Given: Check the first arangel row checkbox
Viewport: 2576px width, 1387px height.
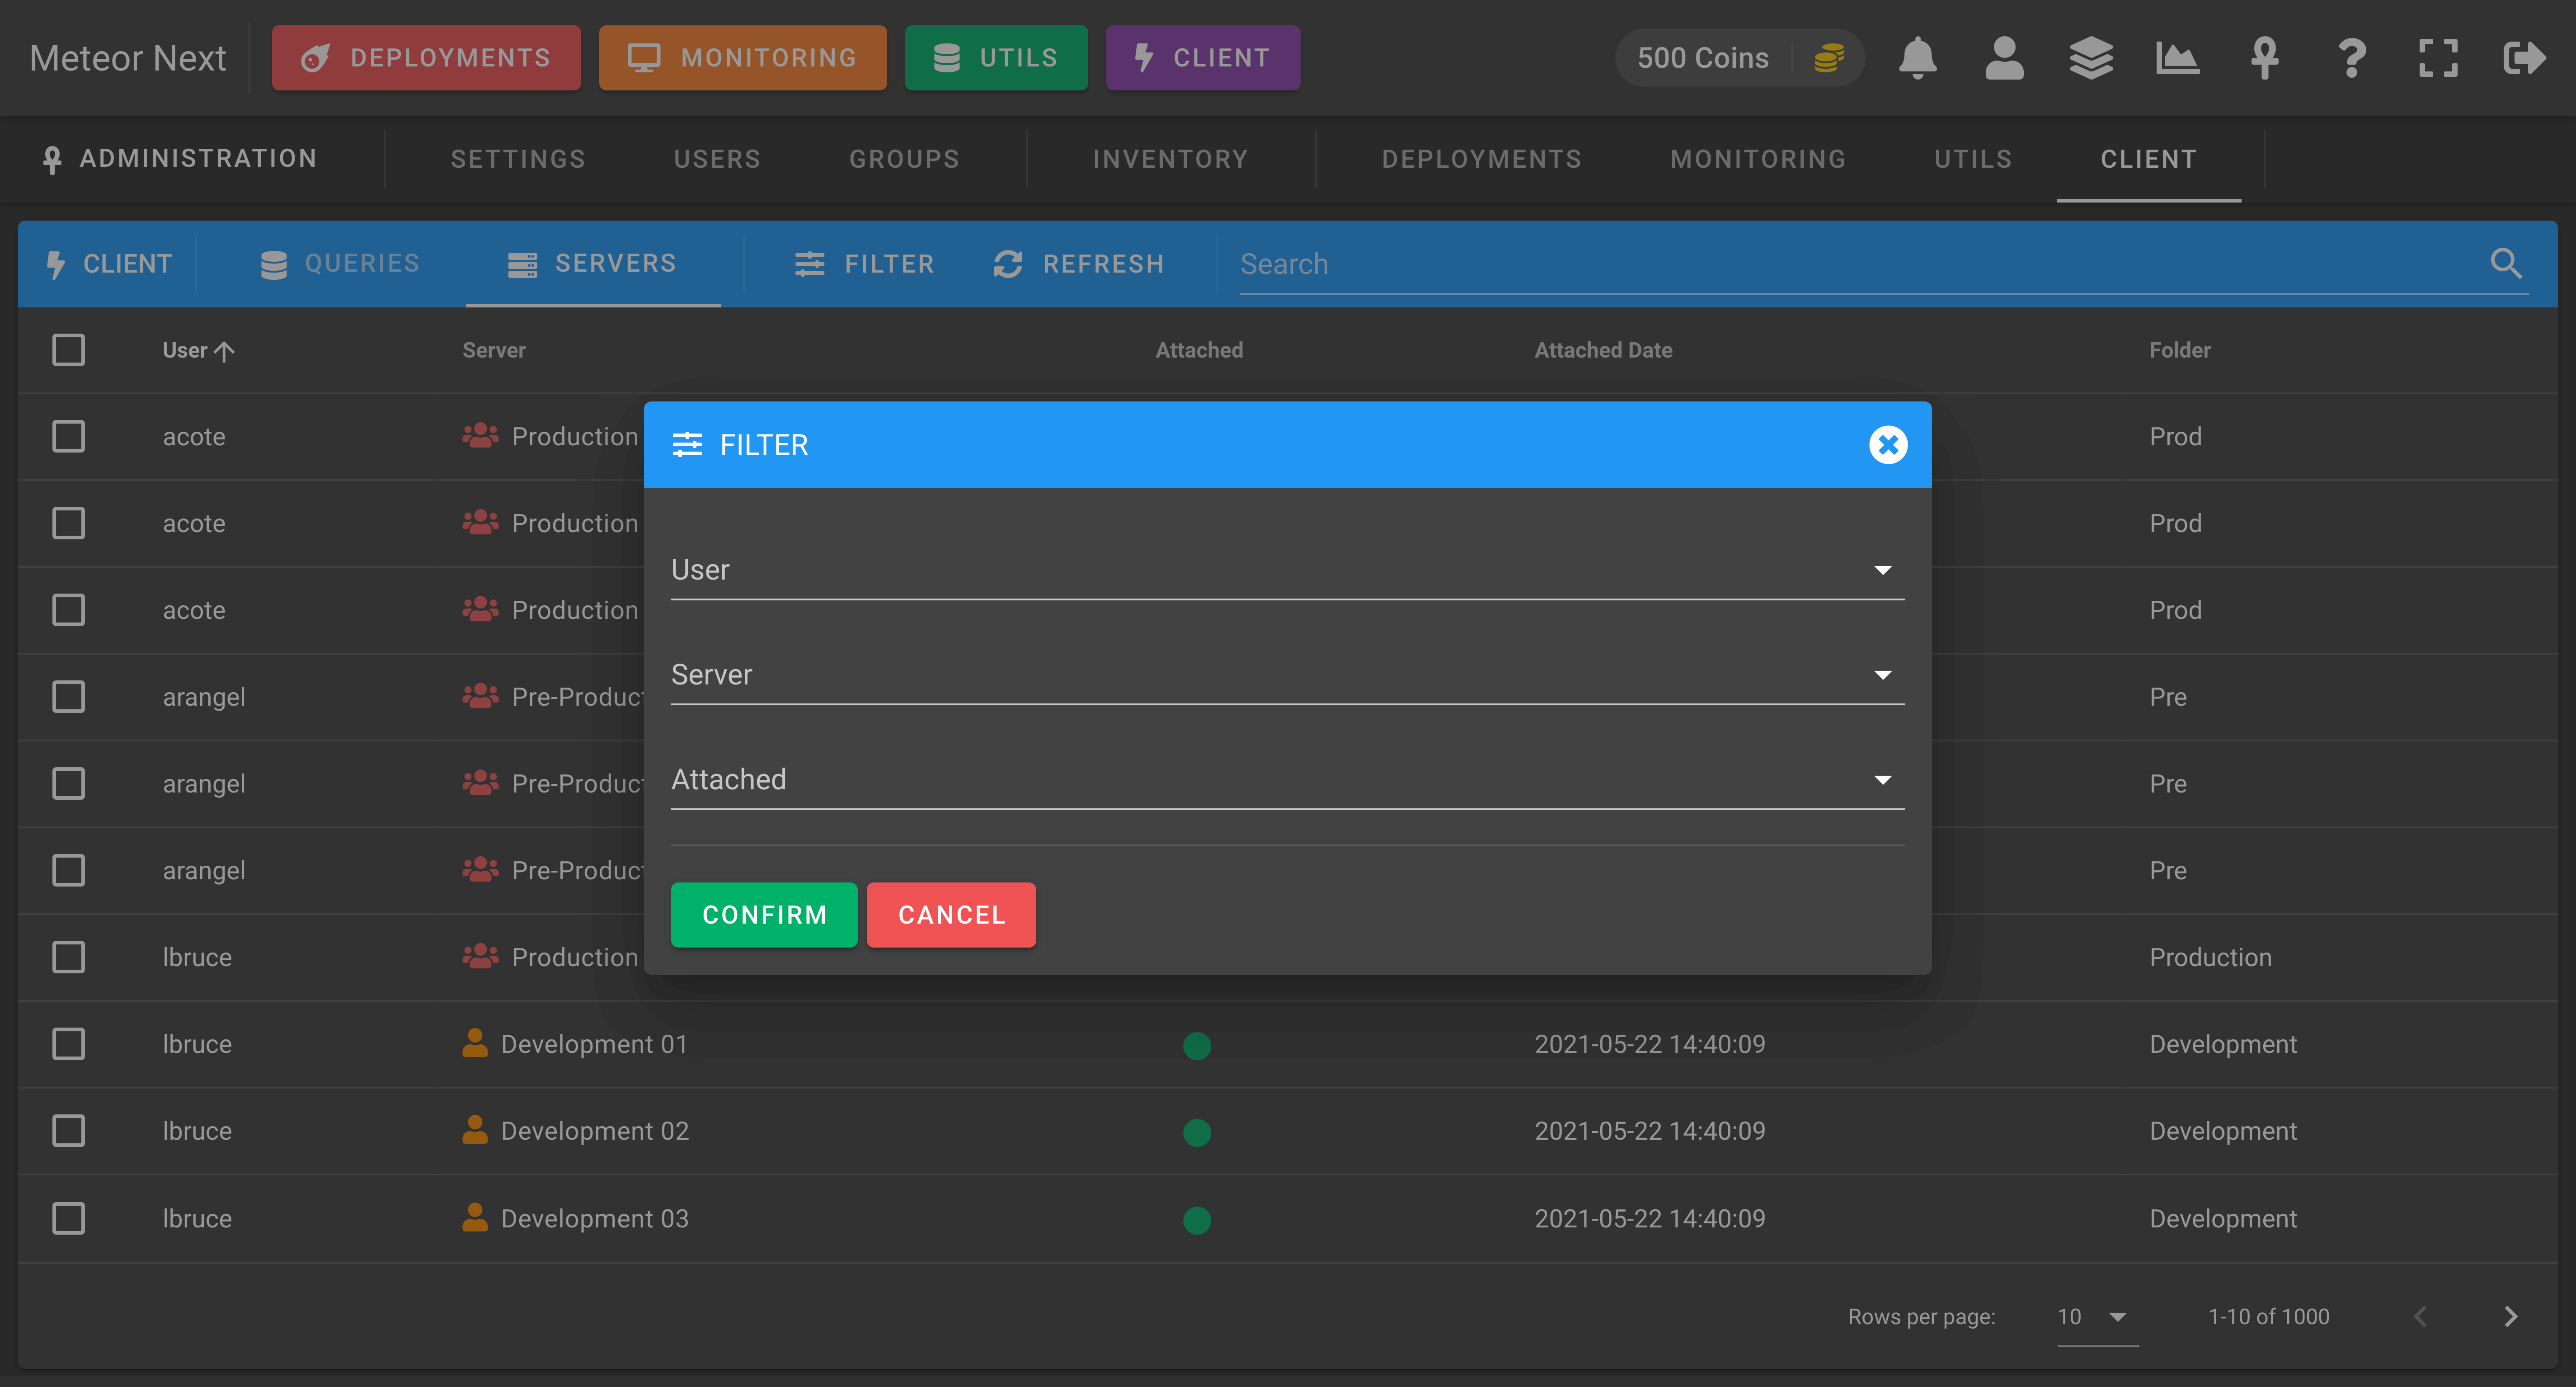Looking at the screenshot, I should tap(68, 697).
